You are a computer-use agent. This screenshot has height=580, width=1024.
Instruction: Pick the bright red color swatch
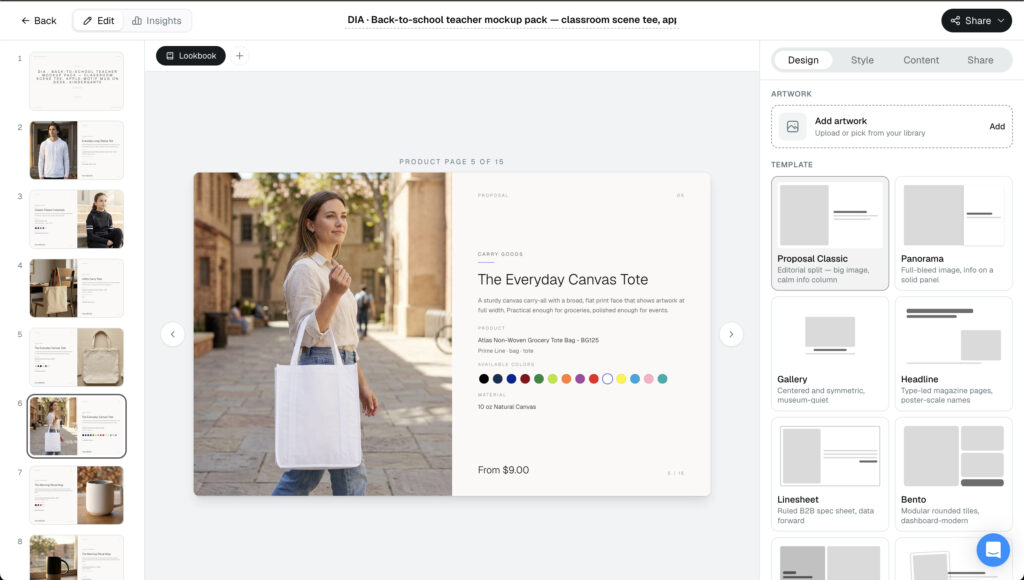[x=594, y=379]
